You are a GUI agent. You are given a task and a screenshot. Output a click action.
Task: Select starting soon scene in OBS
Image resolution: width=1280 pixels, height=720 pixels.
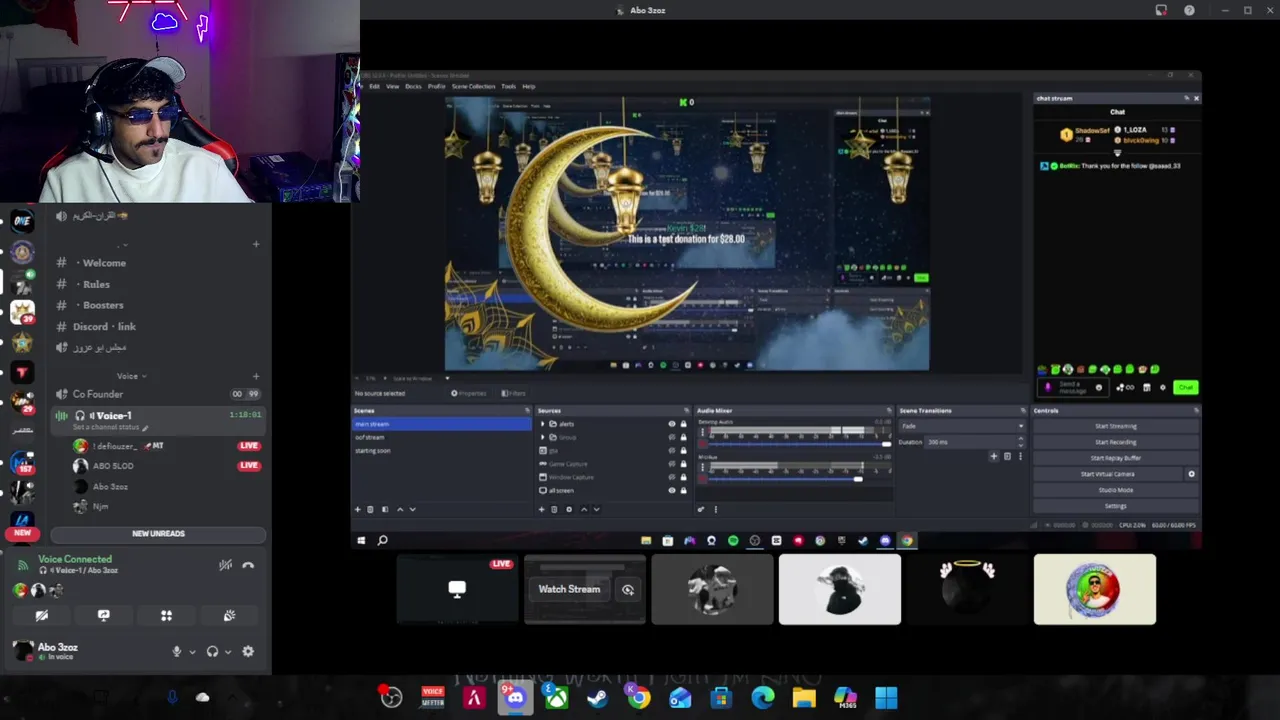(x=442, y=450)
